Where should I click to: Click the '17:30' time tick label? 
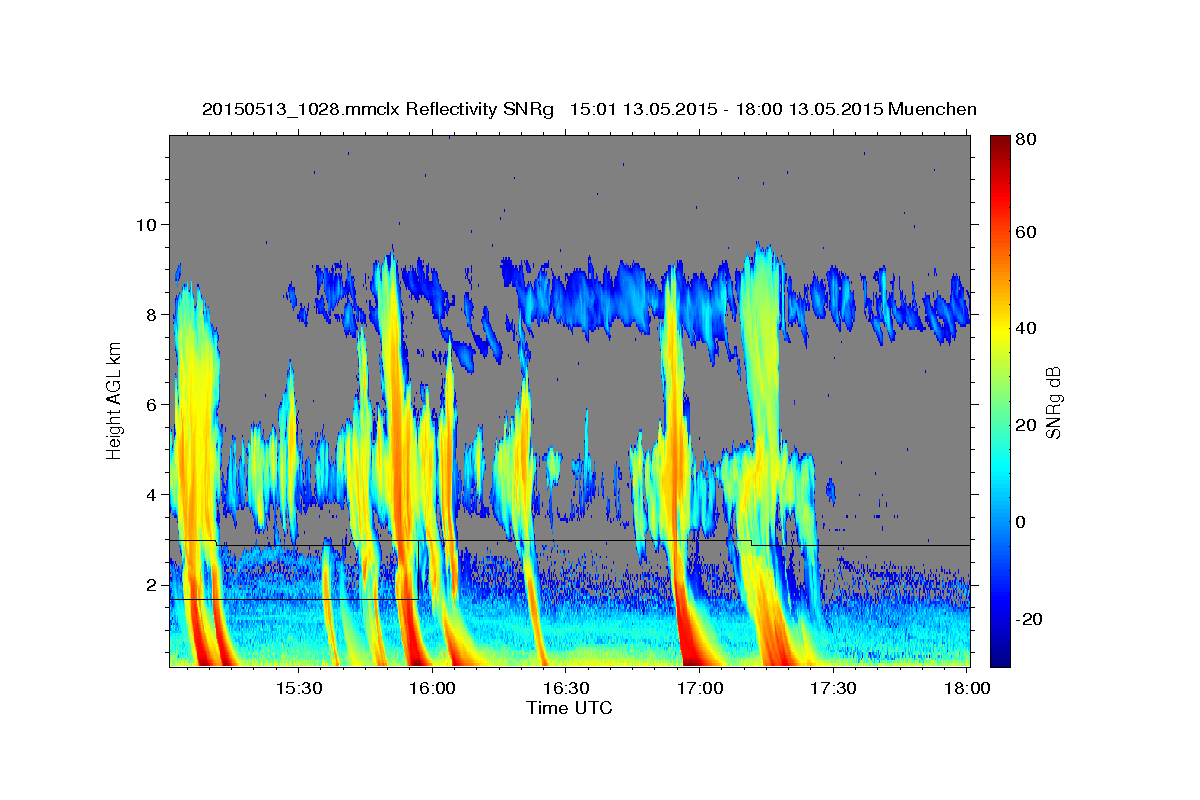coord(833,688)
